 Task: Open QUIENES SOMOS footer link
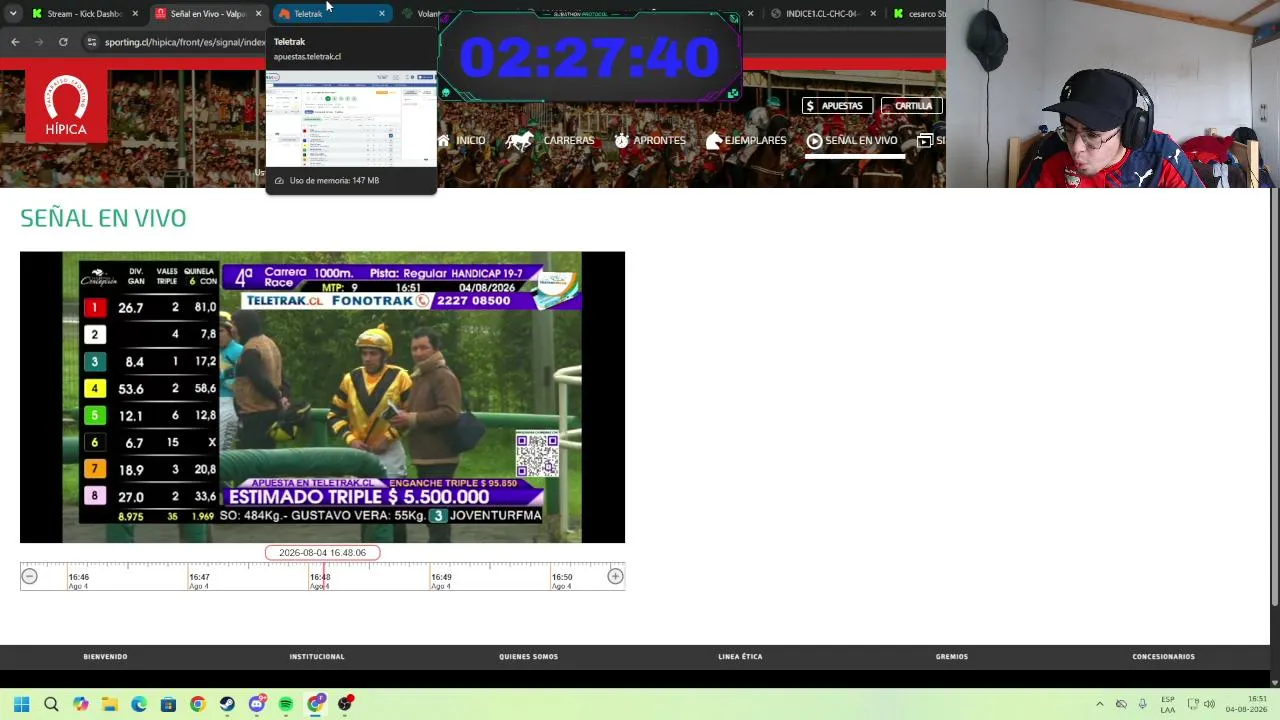tap(529, 657)
